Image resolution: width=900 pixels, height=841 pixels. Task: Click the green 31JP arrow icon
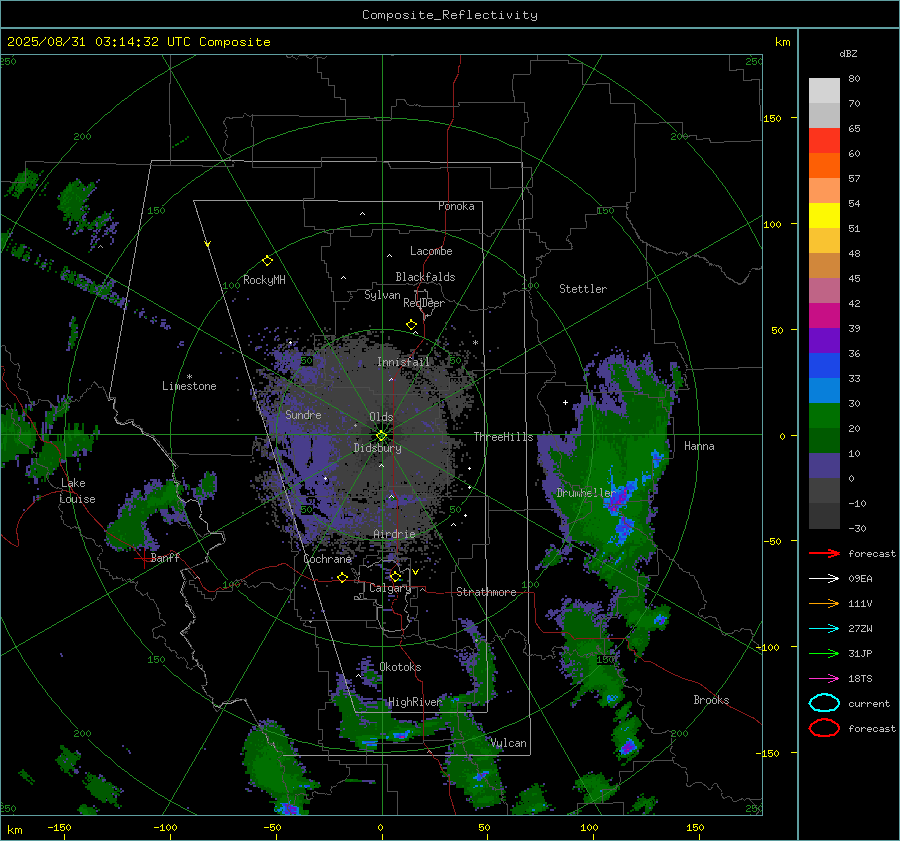pos(824,653)
